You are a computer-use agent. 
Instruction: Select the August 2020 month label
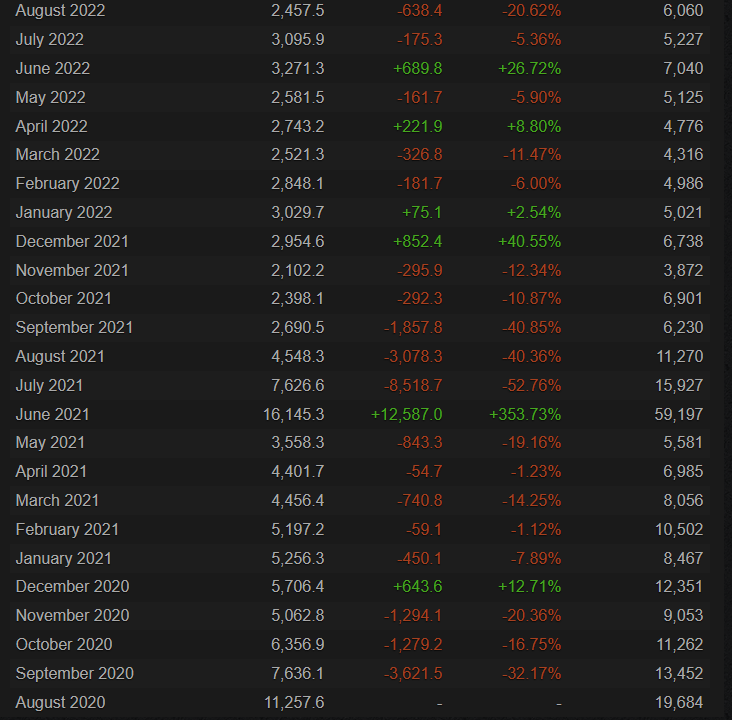pyautogui.click(x=60, y=702)
